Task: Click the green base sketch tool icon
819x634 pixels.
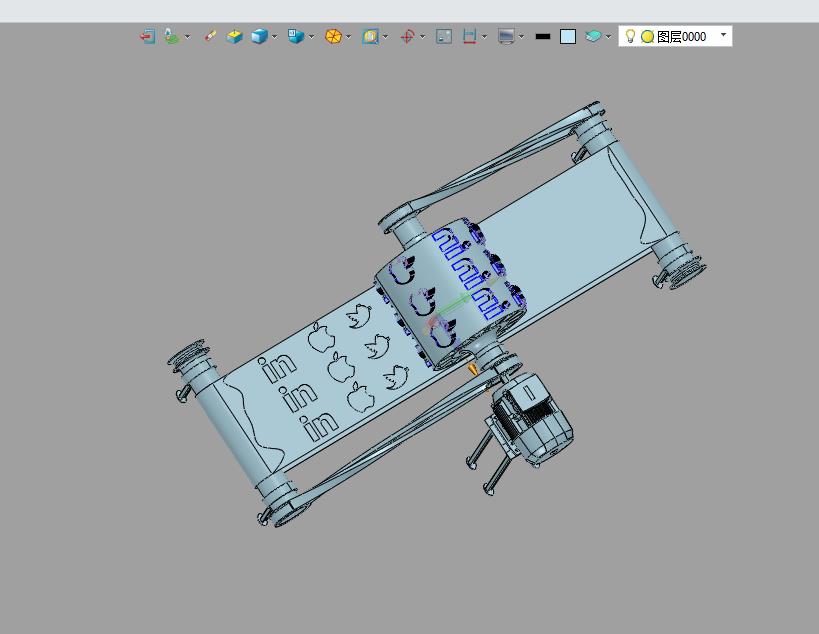Action: 171,36
